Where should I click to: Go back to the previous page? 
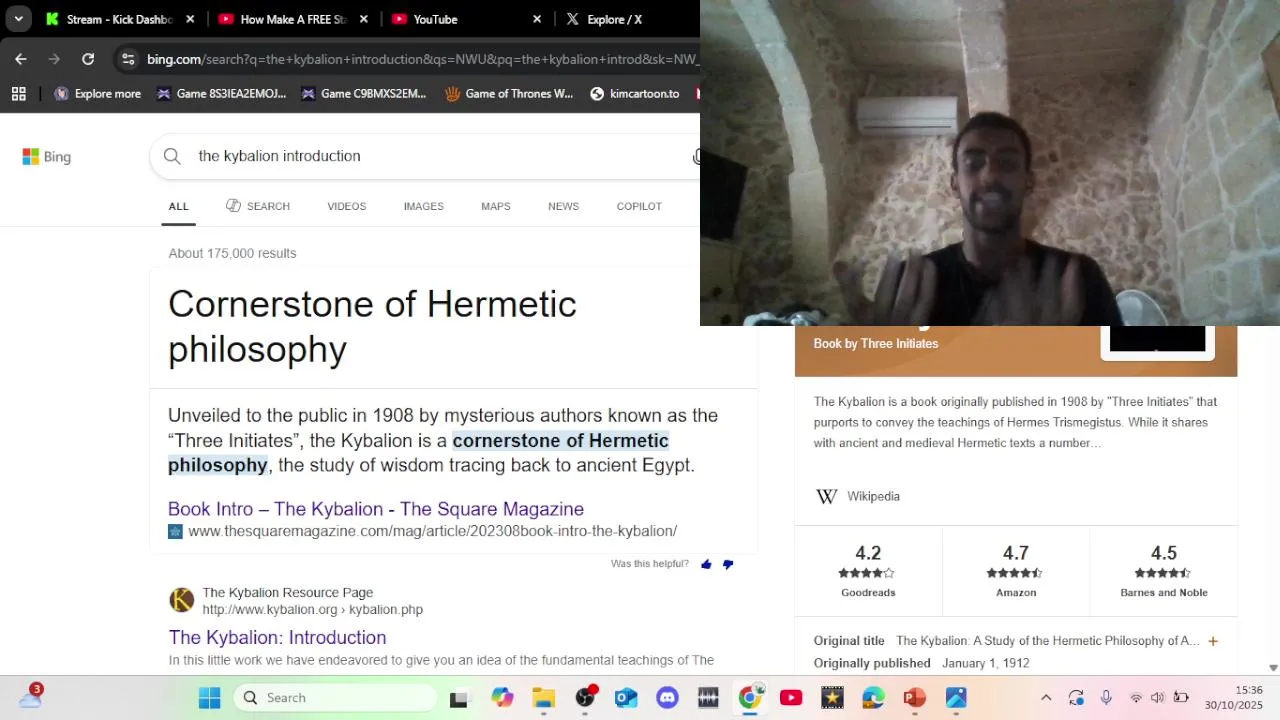pyautogui.click(x=21, y=59)
